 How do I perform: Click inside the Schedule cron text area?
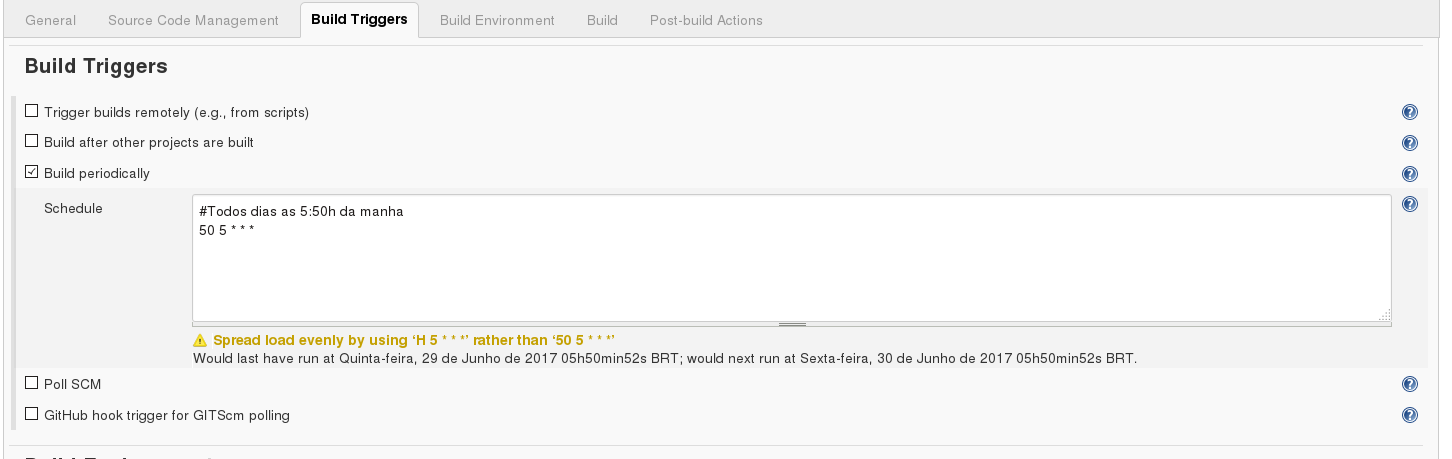pos(790,270)
